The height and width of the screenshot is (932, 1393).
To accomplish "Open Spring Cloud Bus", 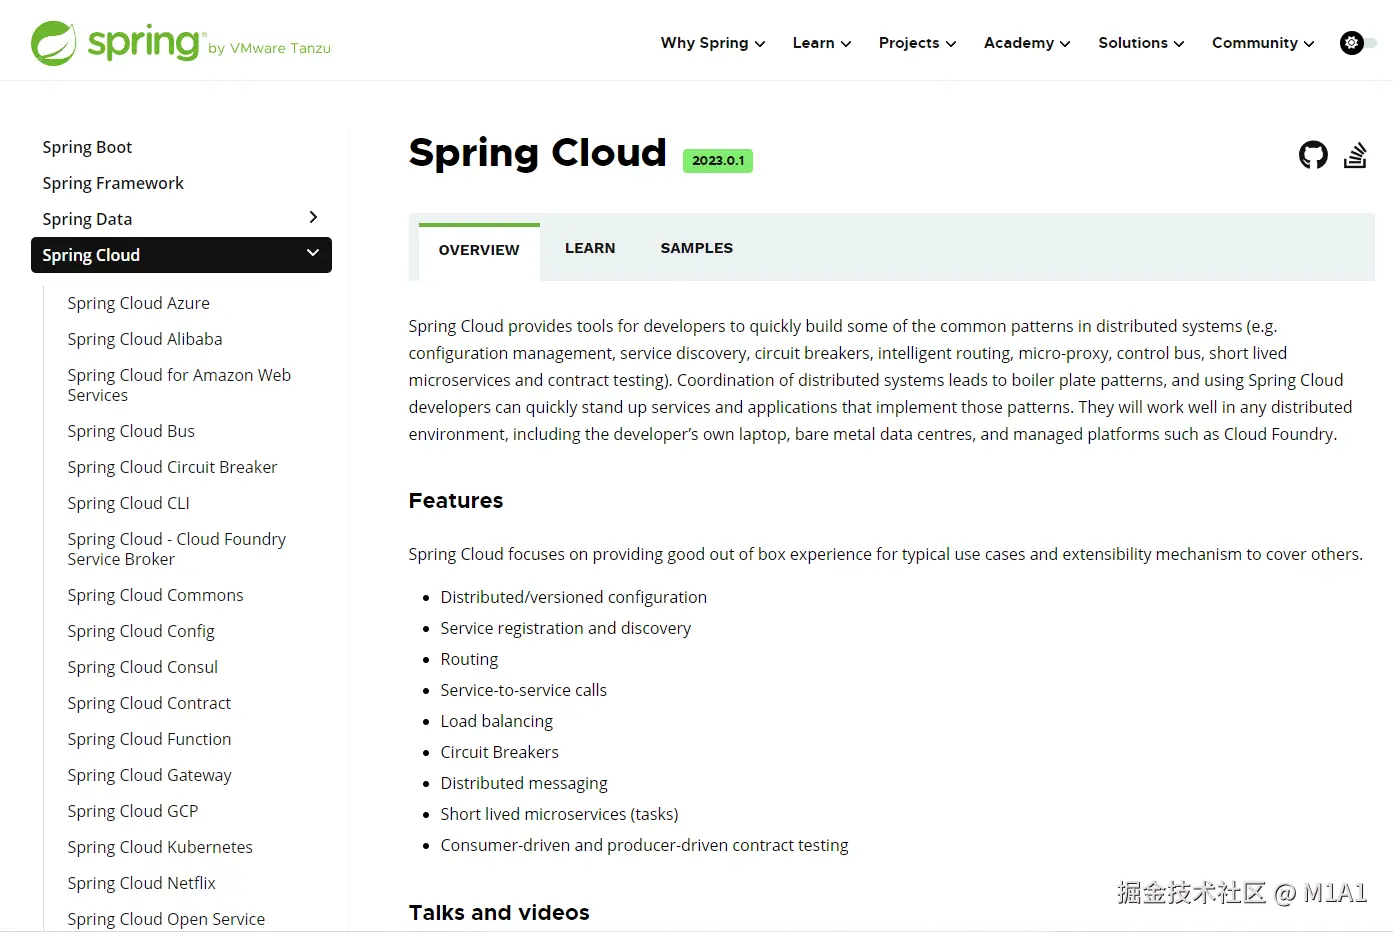I will (131, 431).
